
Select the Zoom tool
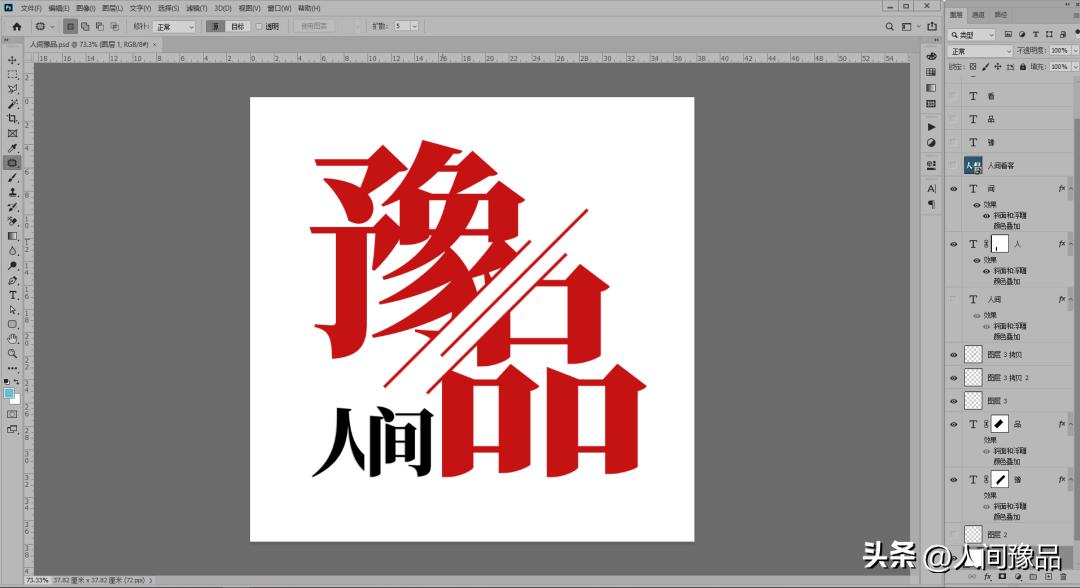point(13,352)
